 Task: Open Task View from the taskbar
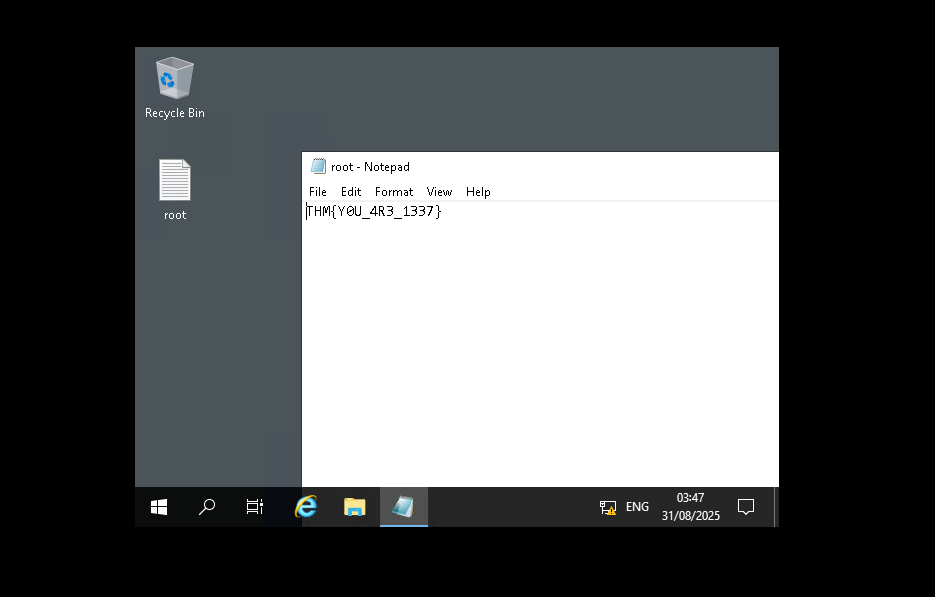(x=255, y=507)
